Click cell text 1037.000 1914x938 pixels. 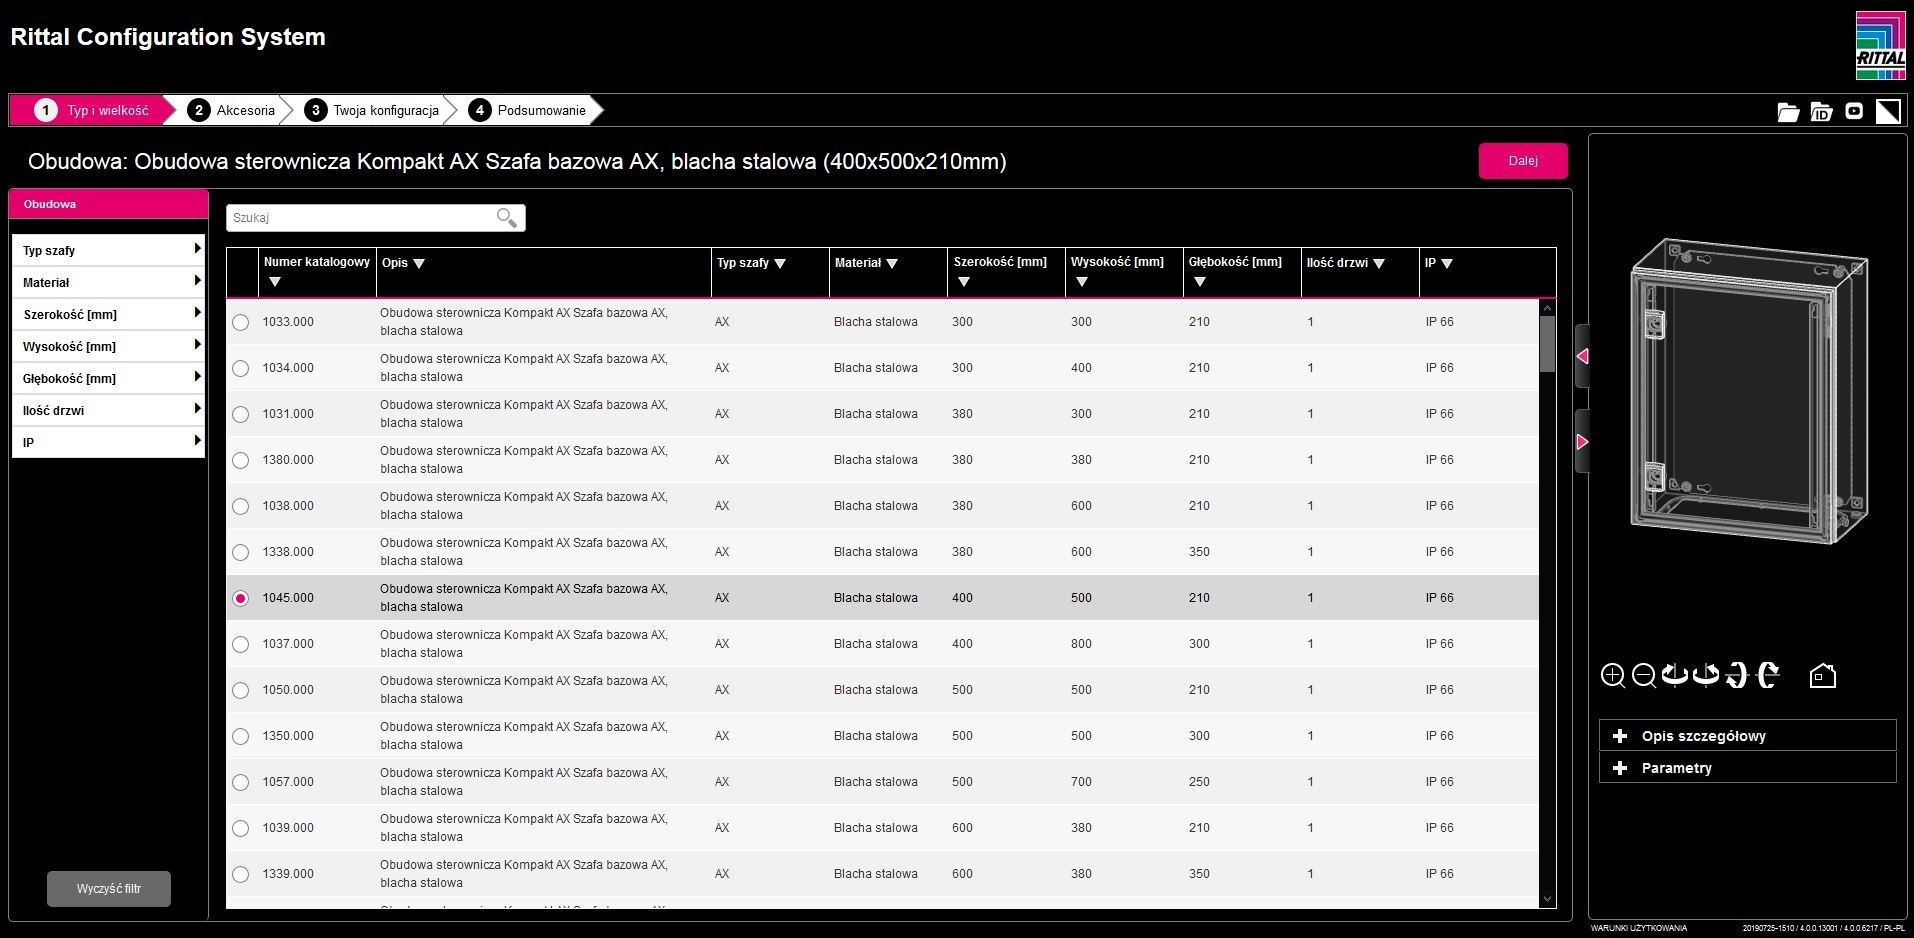tap(288, 644)
